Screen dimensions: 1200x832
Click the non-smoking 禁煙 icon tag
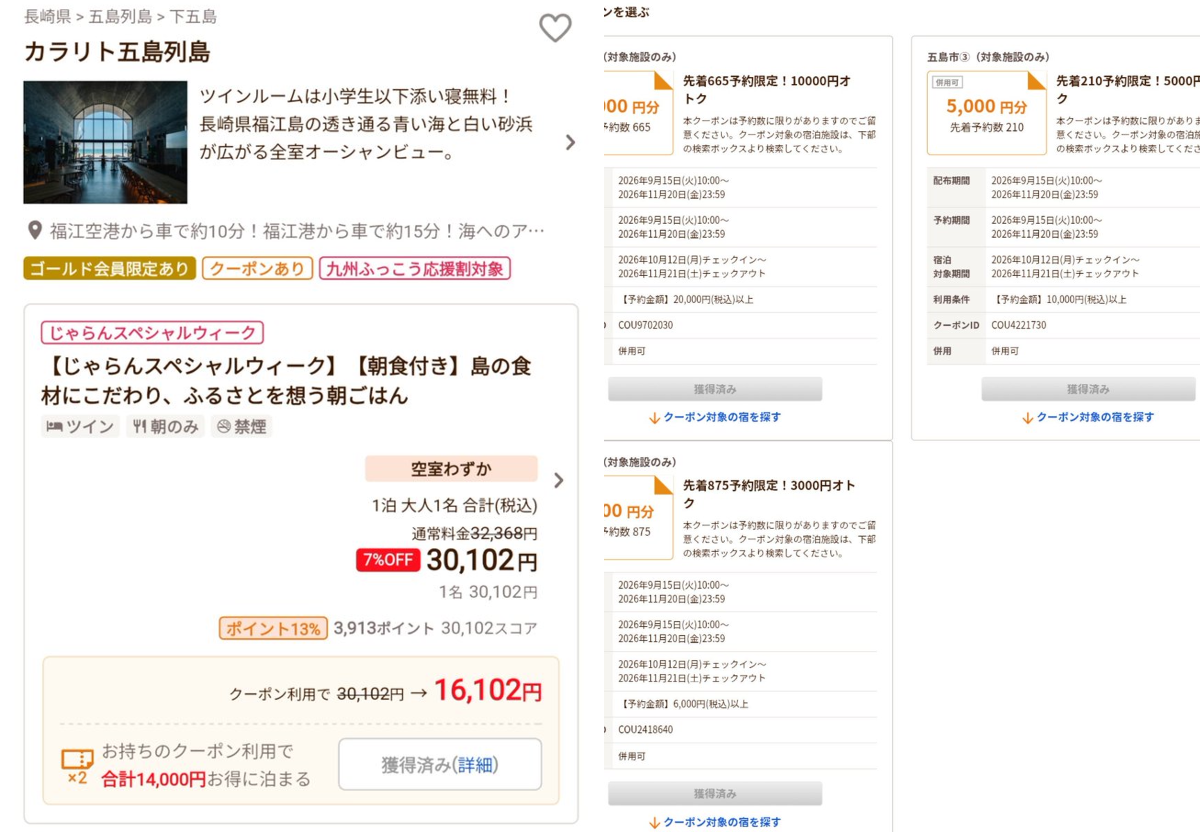pos(241,427)
